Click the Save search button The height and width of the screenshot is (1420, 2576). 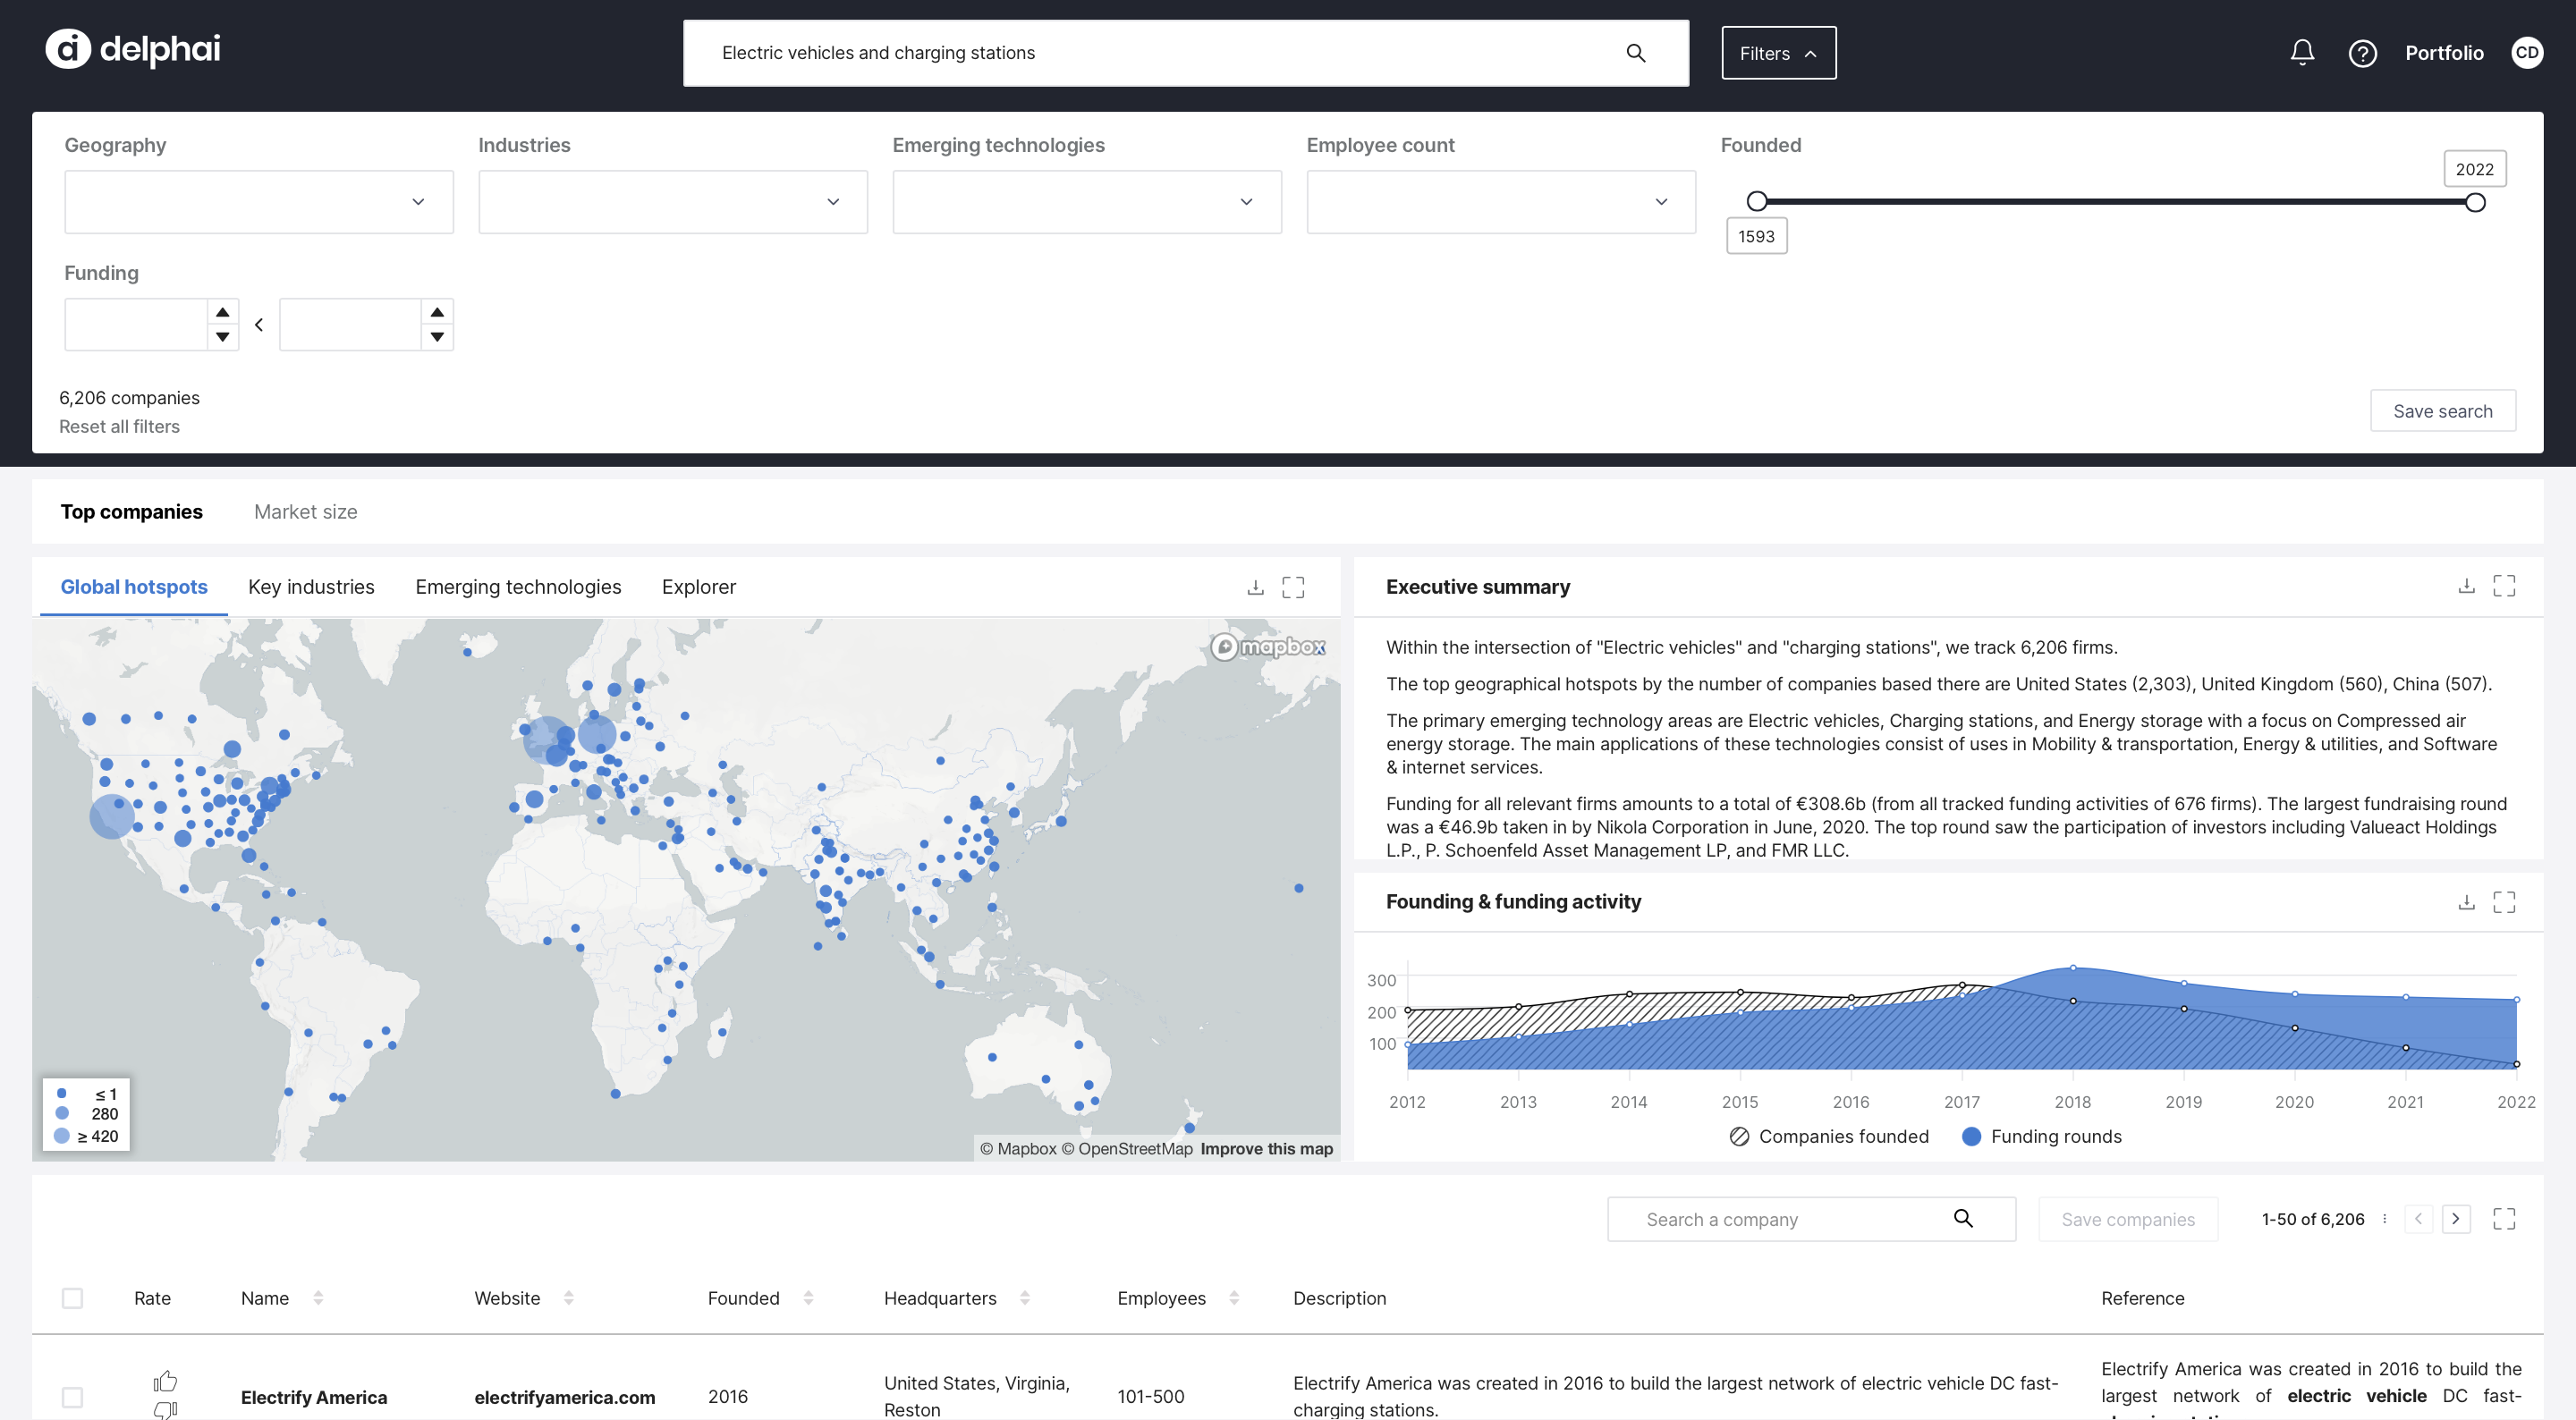point(2442,411)
